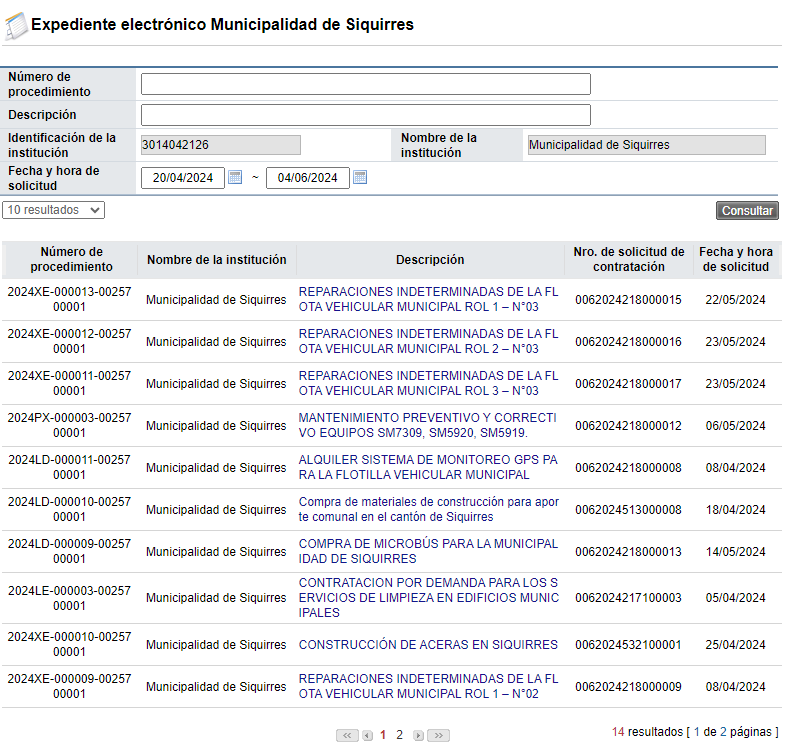Click Fecha y hora de solicitud column header
The width and height of the screenshot is (786, 750).
[735, 259]
